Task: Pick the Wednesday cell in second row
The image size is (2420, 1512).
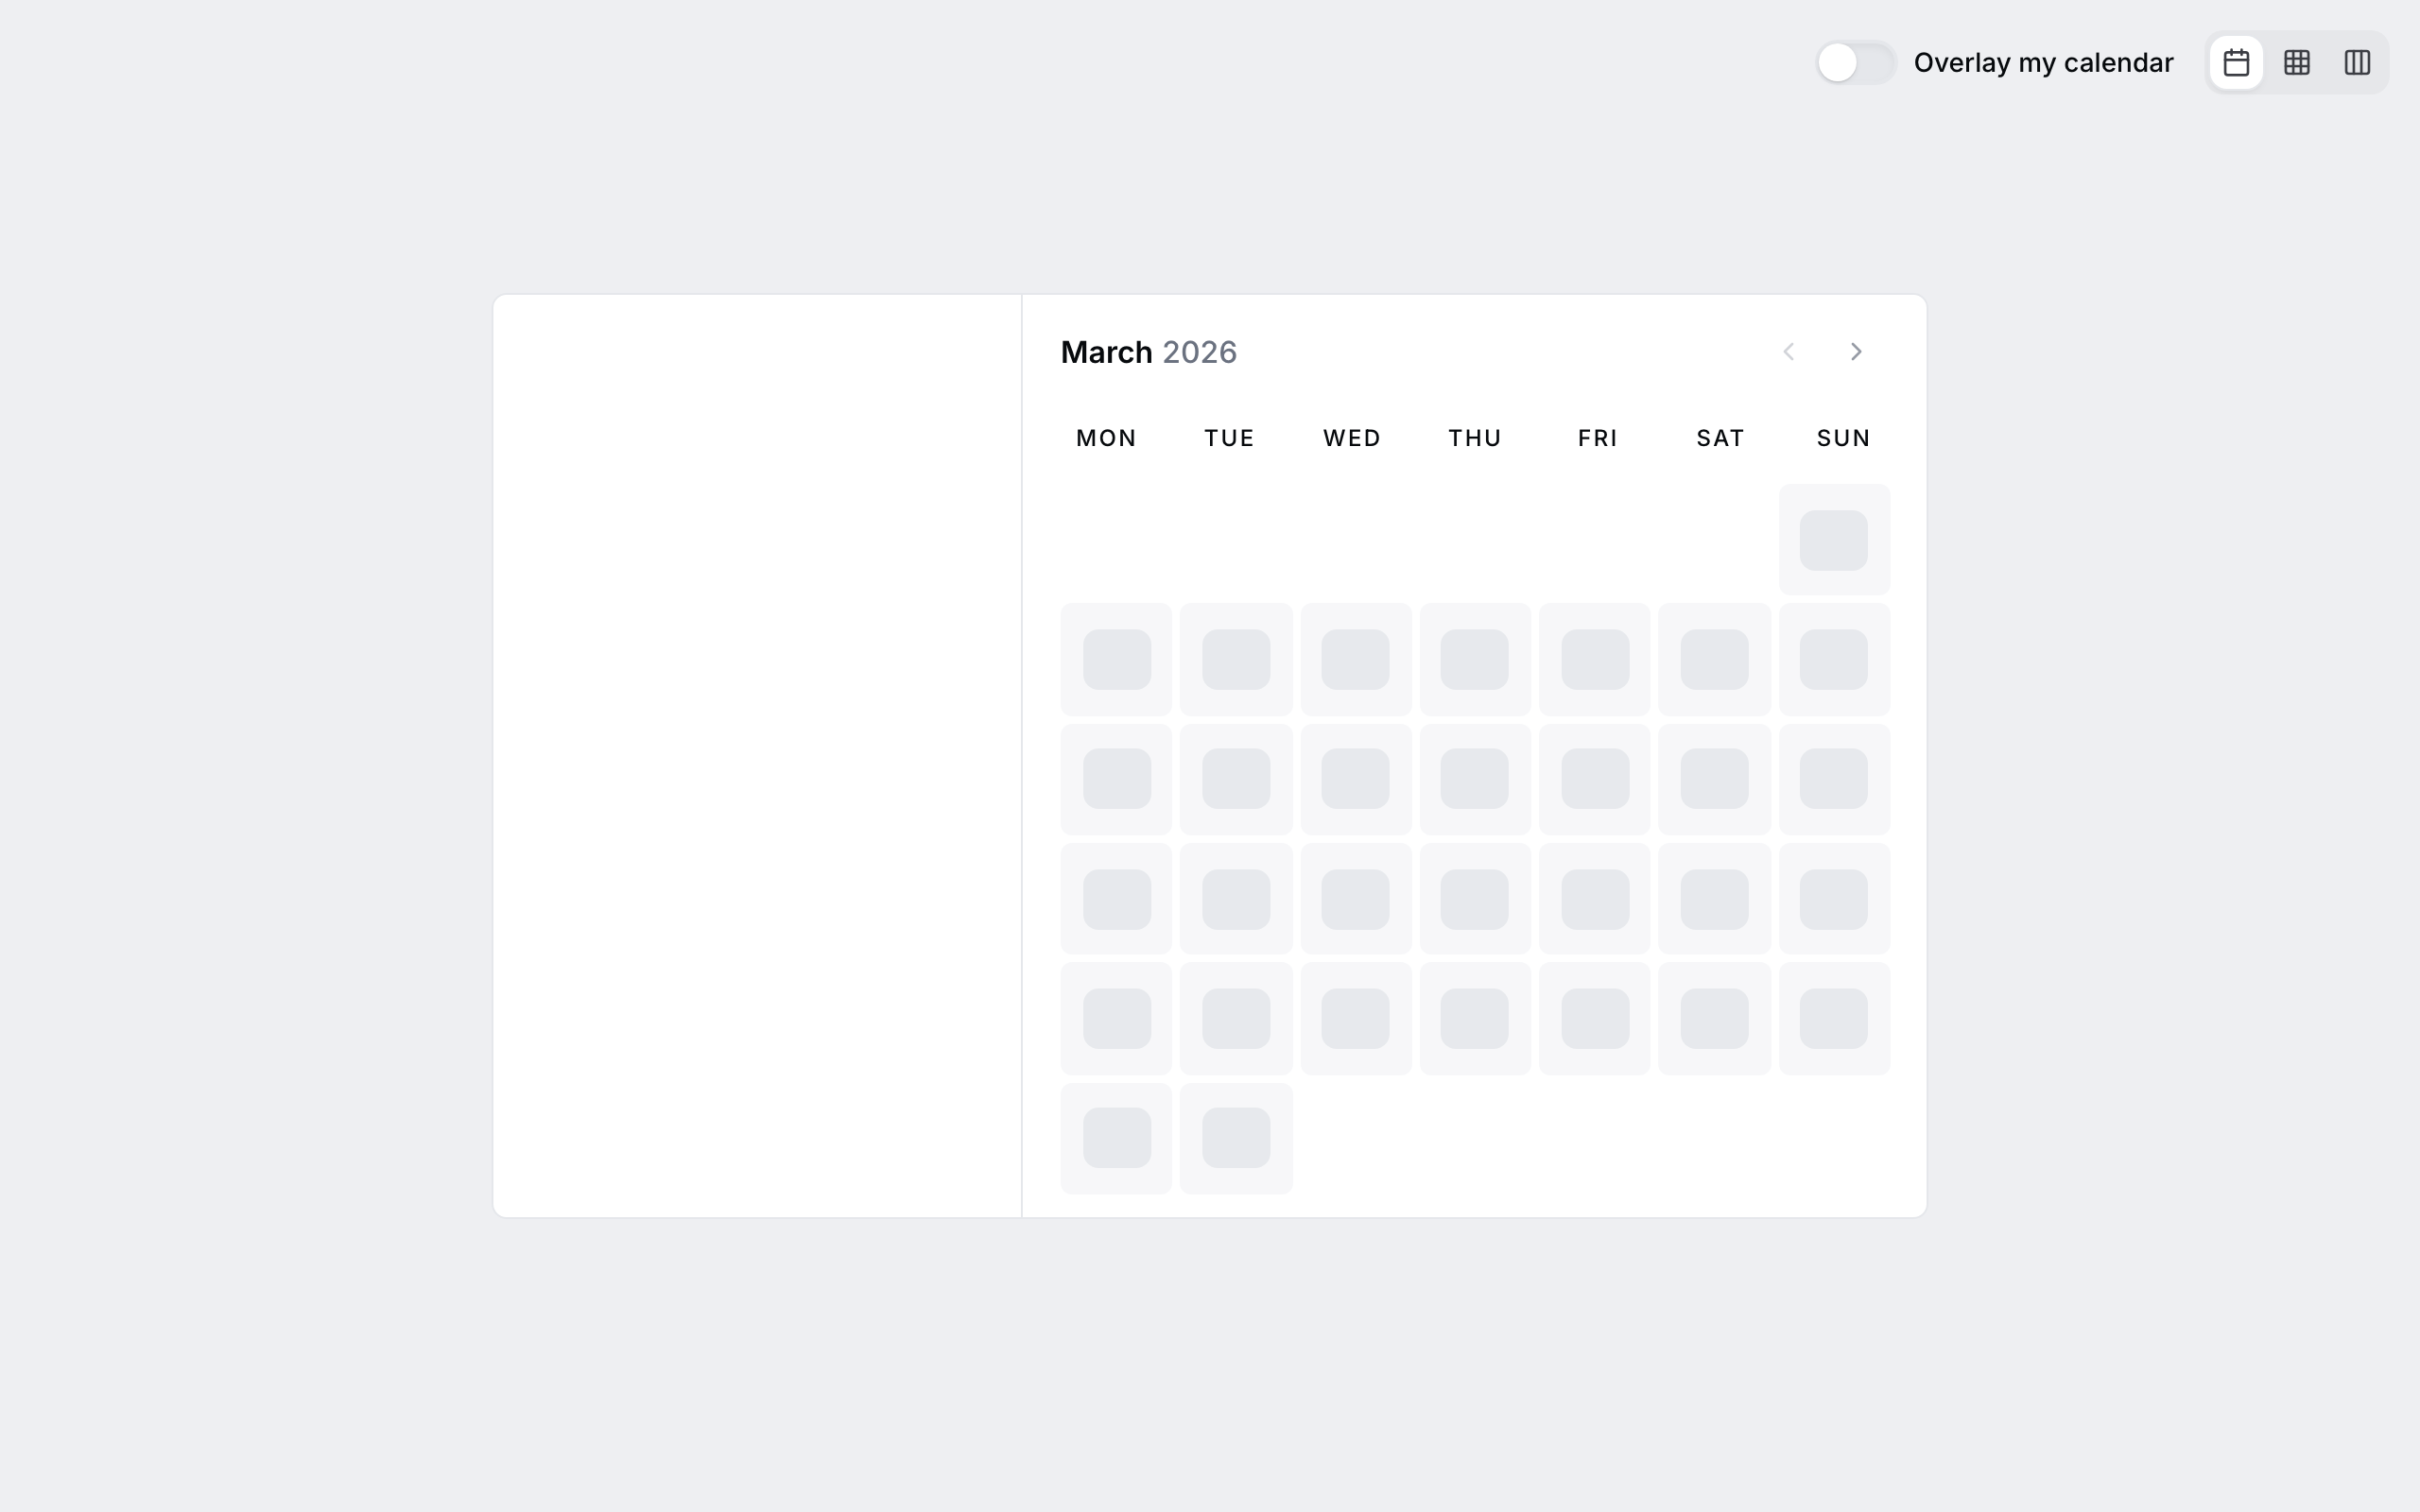Action: [x=1355, y=659]
